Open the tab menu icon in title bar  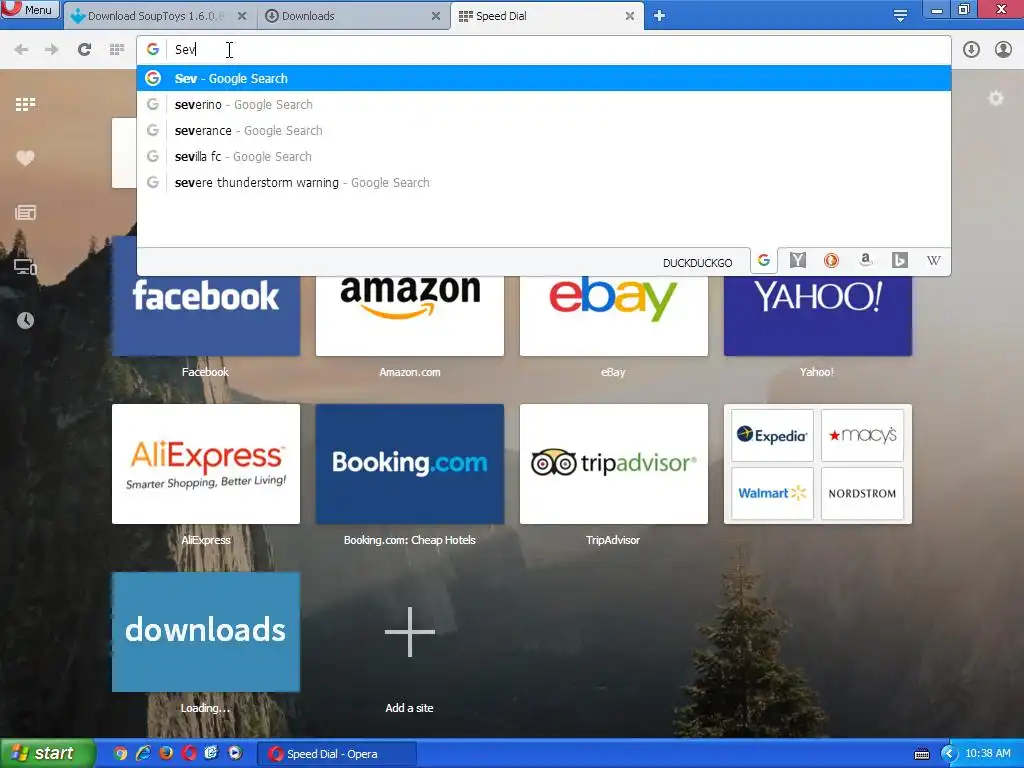tap(900, 16)
